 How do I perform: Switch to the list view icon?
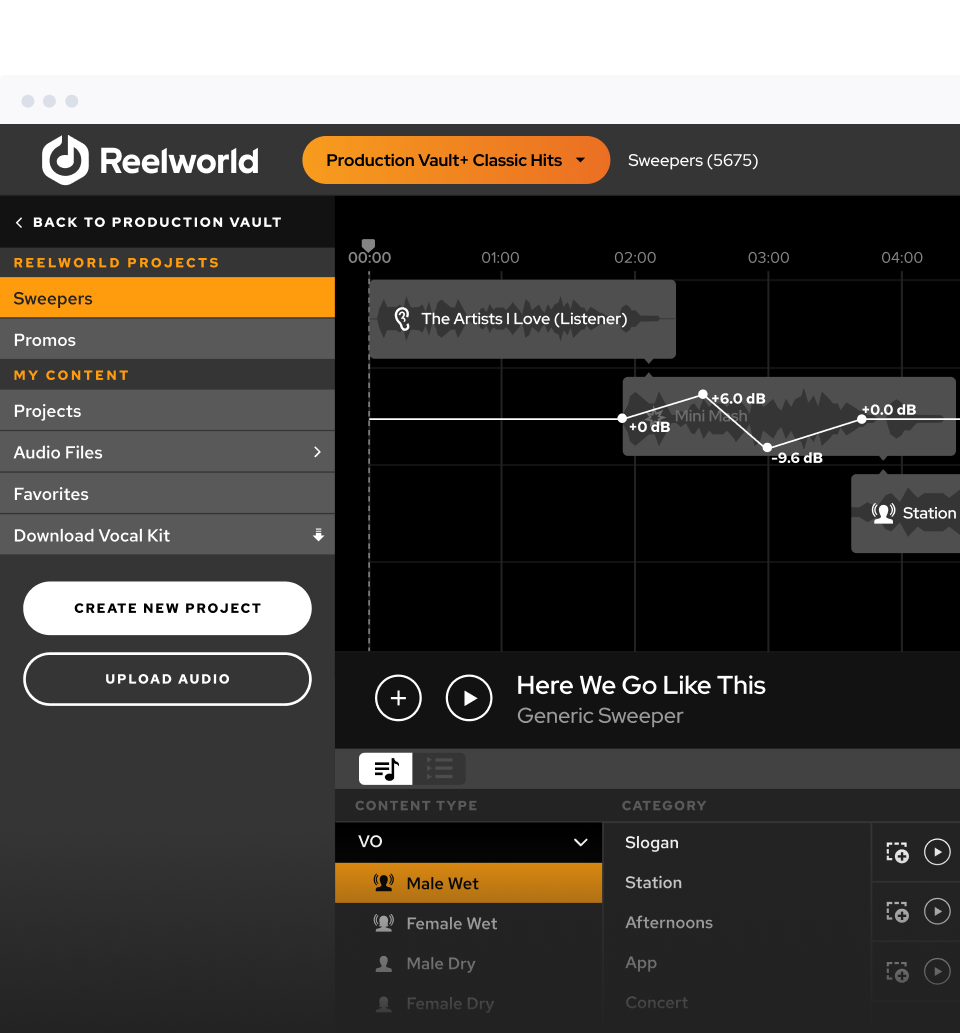(439, 768)
